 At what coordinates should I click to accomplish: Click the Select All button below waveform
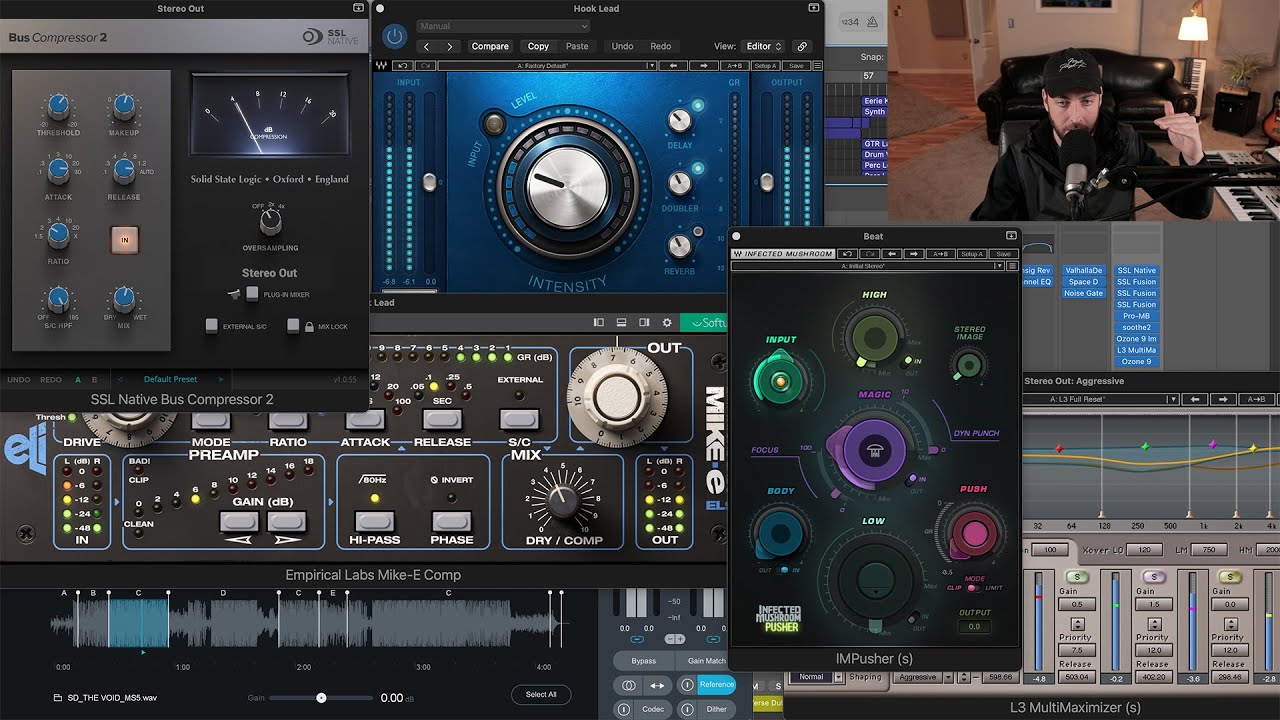[541, 694]
